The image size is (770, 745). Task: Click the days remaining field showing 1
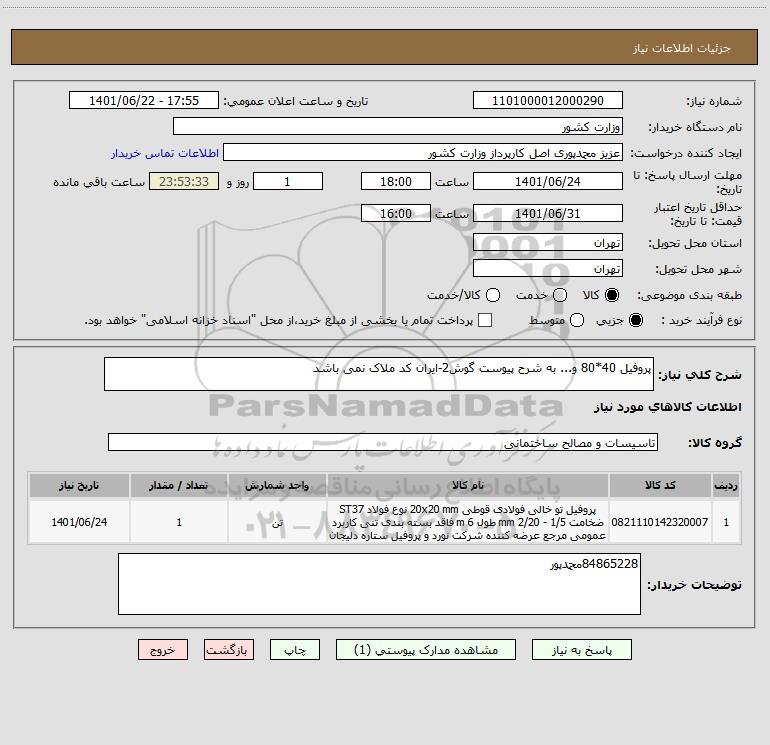[288, 181]
